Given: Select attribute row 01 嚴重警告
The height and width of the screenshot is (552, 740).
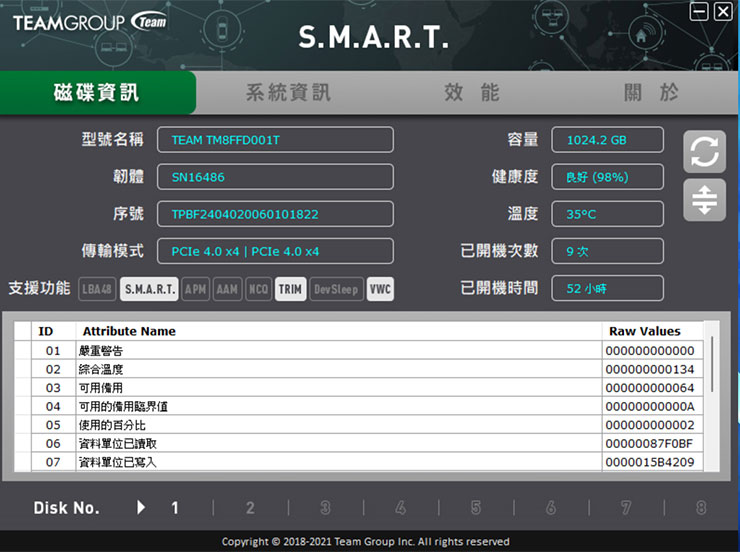Looking at the screenshot, I should [x=359, y=351].
